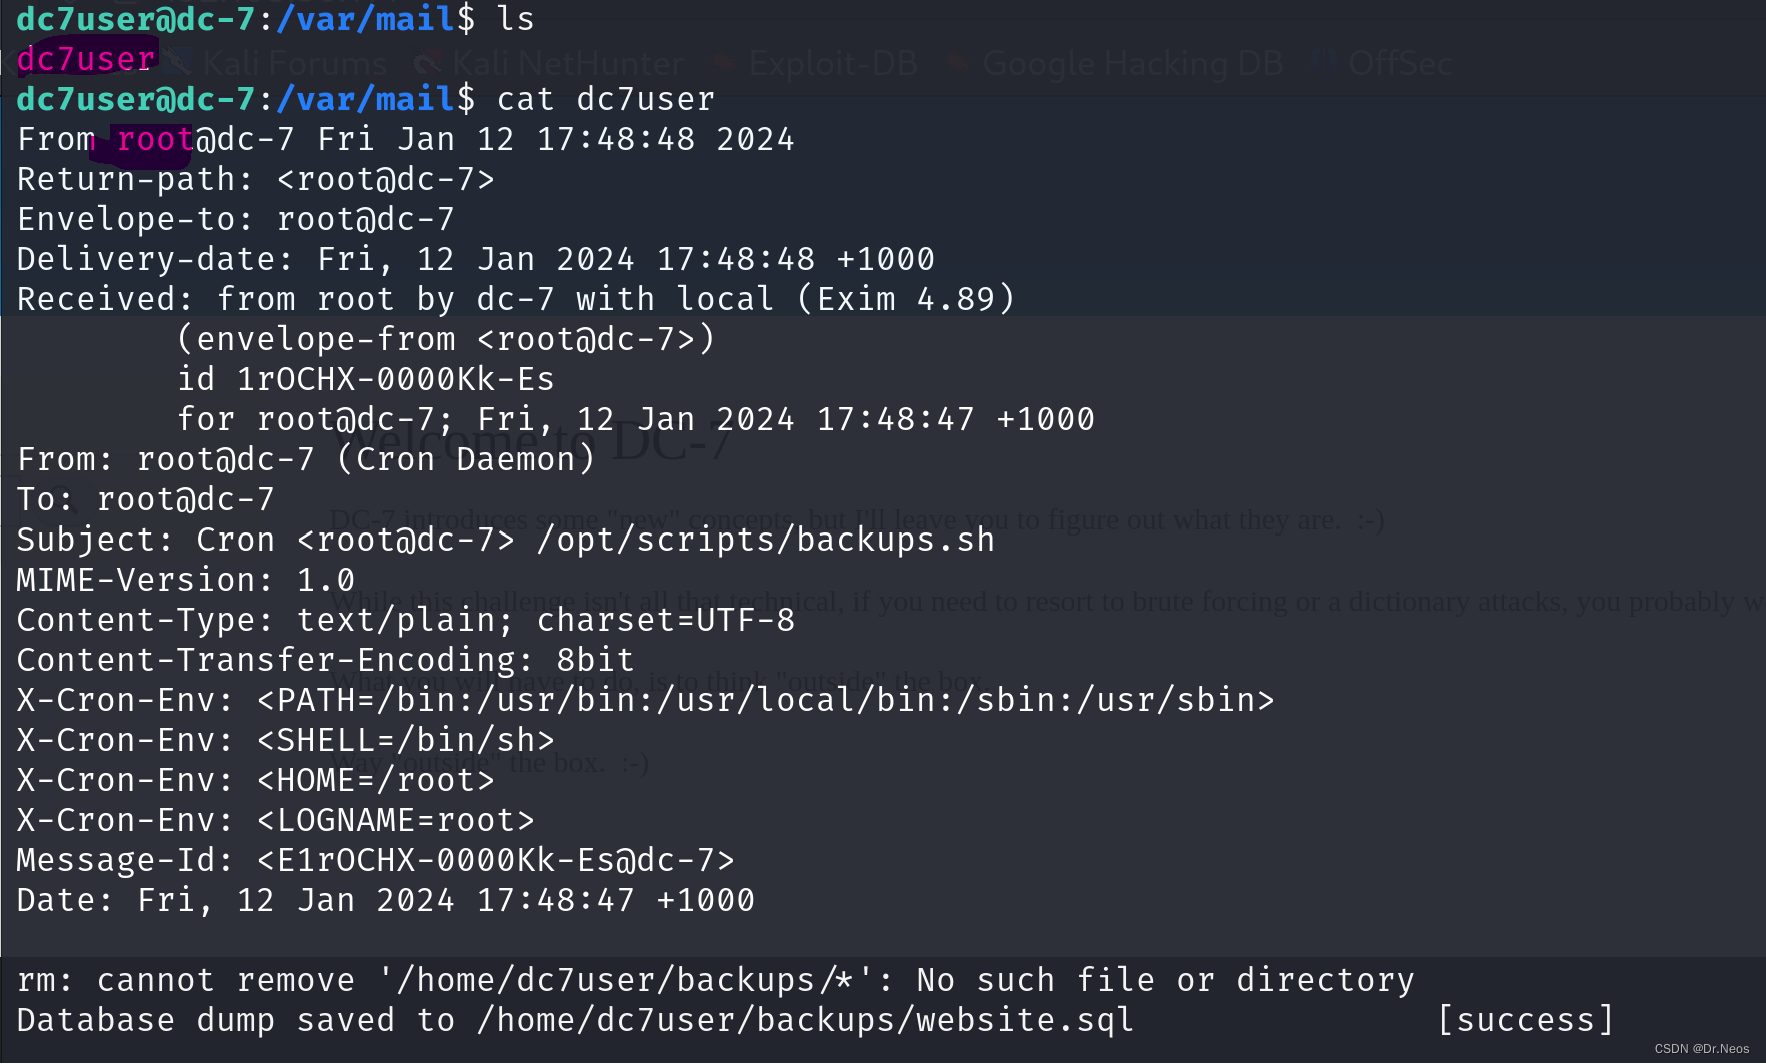Click the /home/dc7user/backups/website.sql path
The image size is (1766, 1064).
tap(805, 1020)
